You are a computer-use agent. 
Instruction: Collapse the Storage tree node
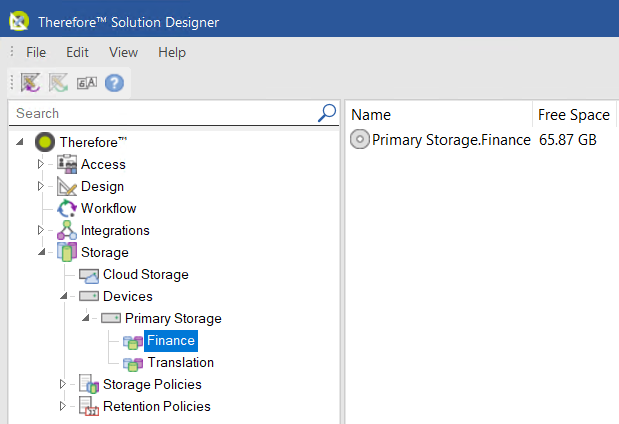(x=42, y=251)
